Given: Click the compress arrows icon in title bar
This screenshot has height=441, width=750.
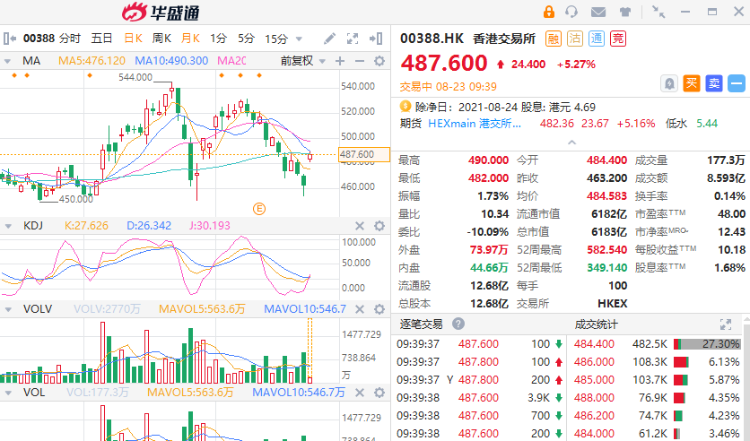Looking at the screenshot, I should pos(659,11).
